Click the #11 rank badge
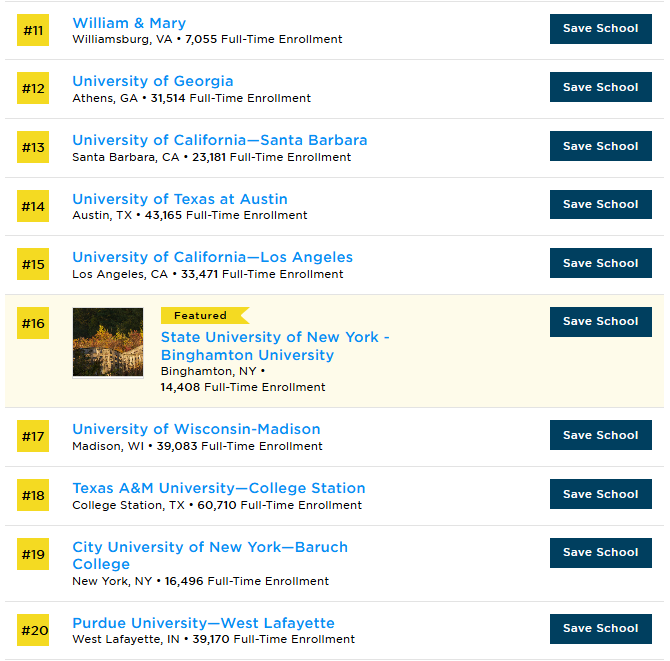This screenshot has width=670, height=661. (x=33, y=30)
